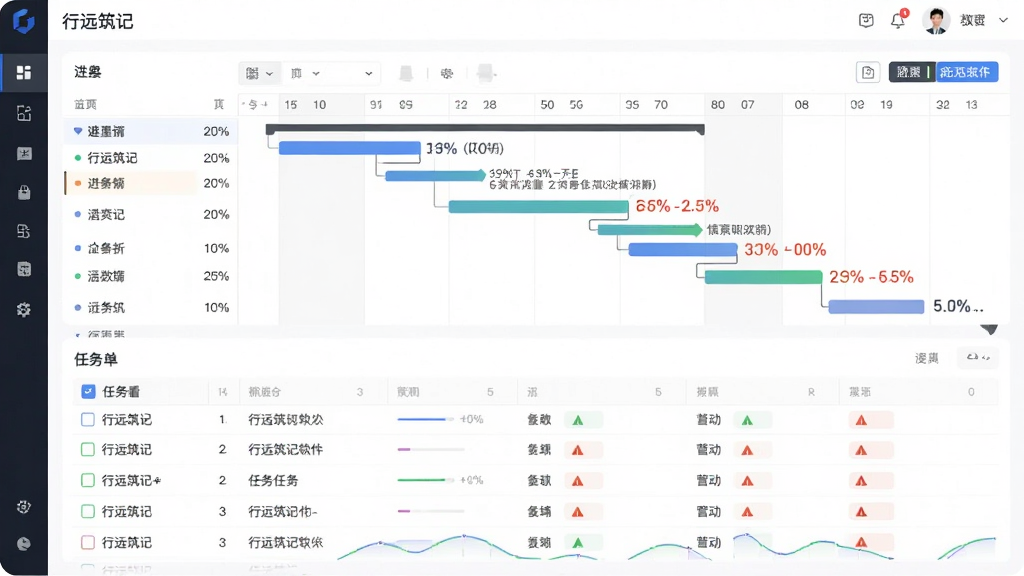Check the pink-outlined checkbox in the task table
The image size is (1024, 576).
tap(88, 542)
